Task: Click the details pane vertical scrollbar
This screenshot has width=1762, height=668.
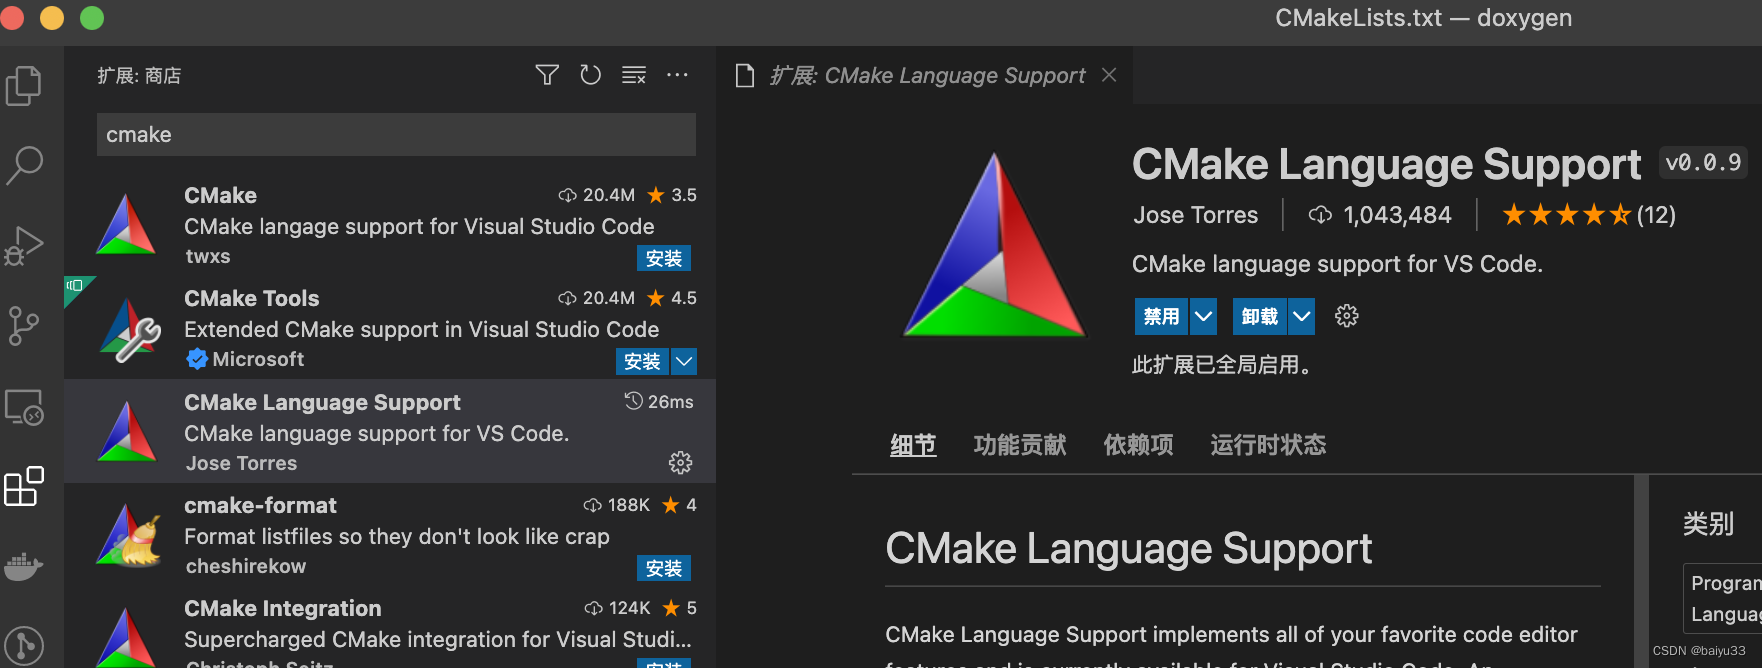Action: click(x=1641, y=571)
